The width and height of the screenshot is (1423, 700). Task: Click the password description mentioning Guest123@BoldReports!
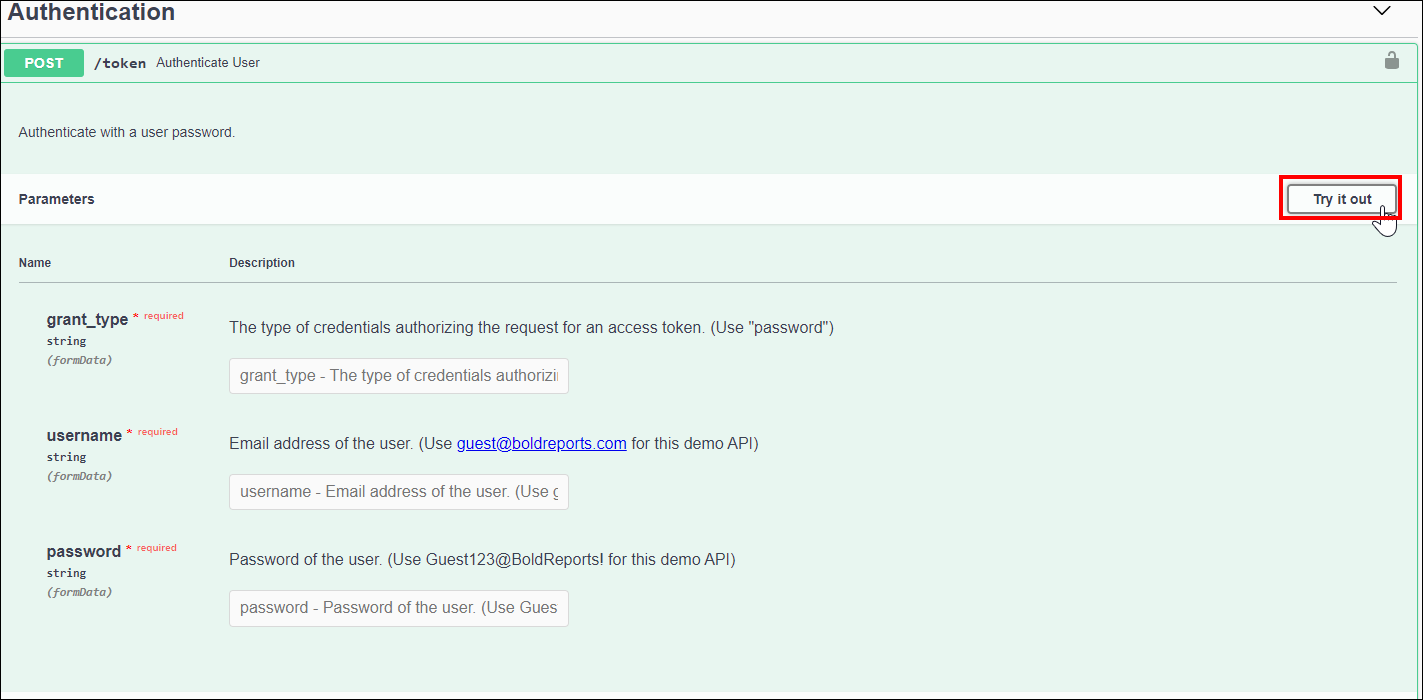click(x=482, y=560)
